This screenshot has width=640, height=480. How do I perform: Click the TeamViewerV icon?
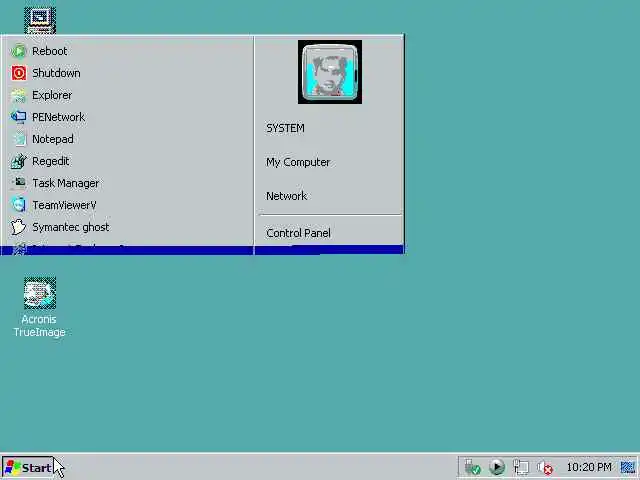click(18, 205)
